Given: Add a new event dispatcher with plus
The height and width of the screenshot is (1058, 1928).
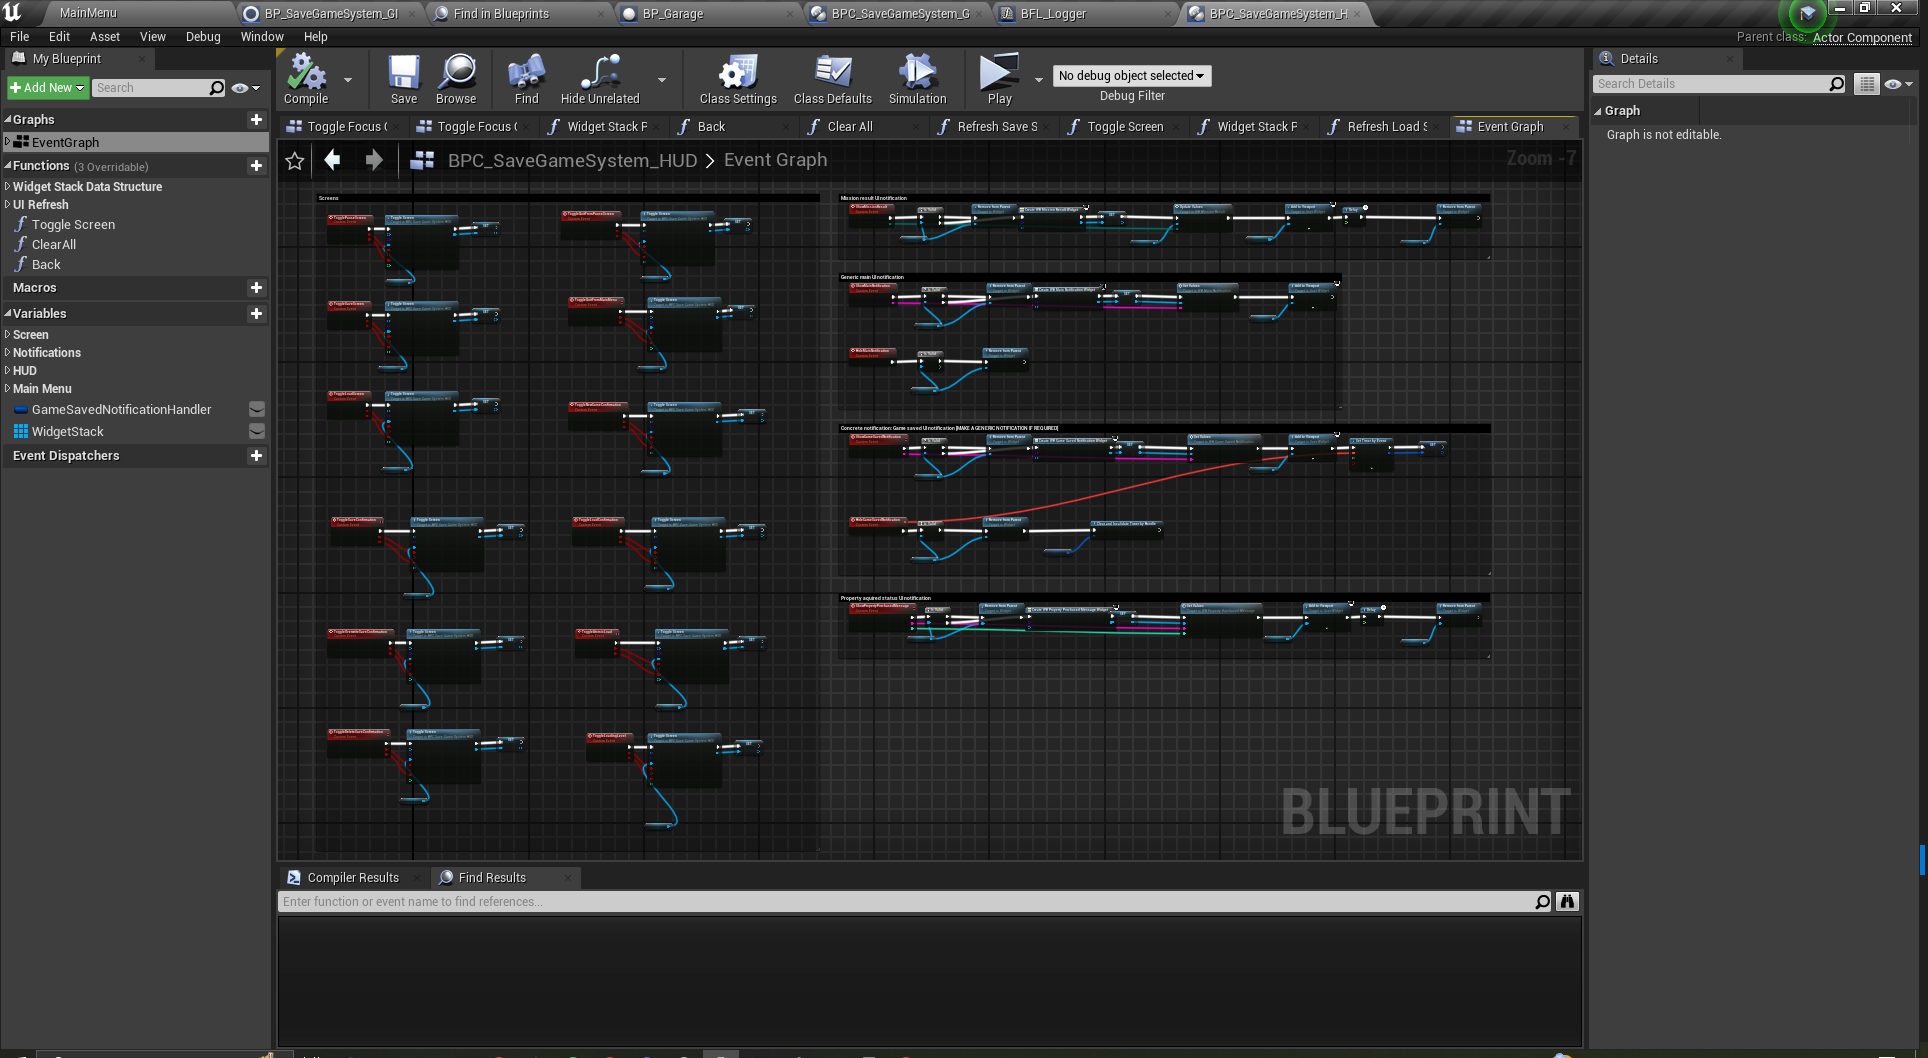Looking at the screenshot, I should click(256, 456).
